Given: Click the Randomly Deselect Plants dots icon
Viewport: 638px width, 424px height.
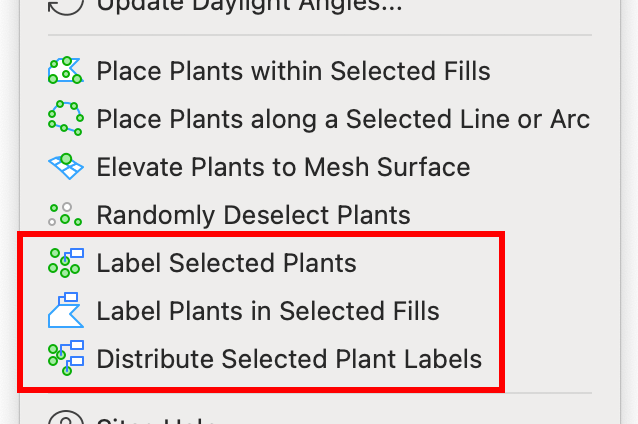Looking at the screenshot, I should 65,214.
